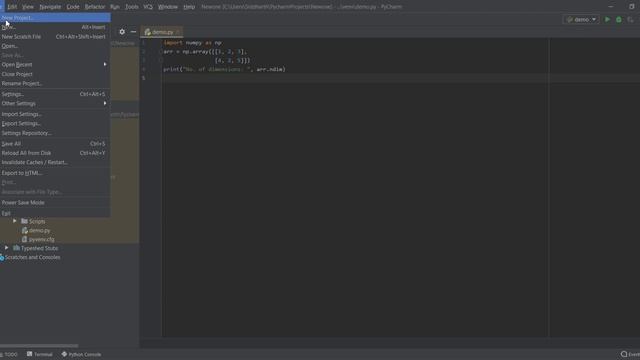Click the print statement line in the editor
The width and height of the screenshot is (640, 360).
224,69
